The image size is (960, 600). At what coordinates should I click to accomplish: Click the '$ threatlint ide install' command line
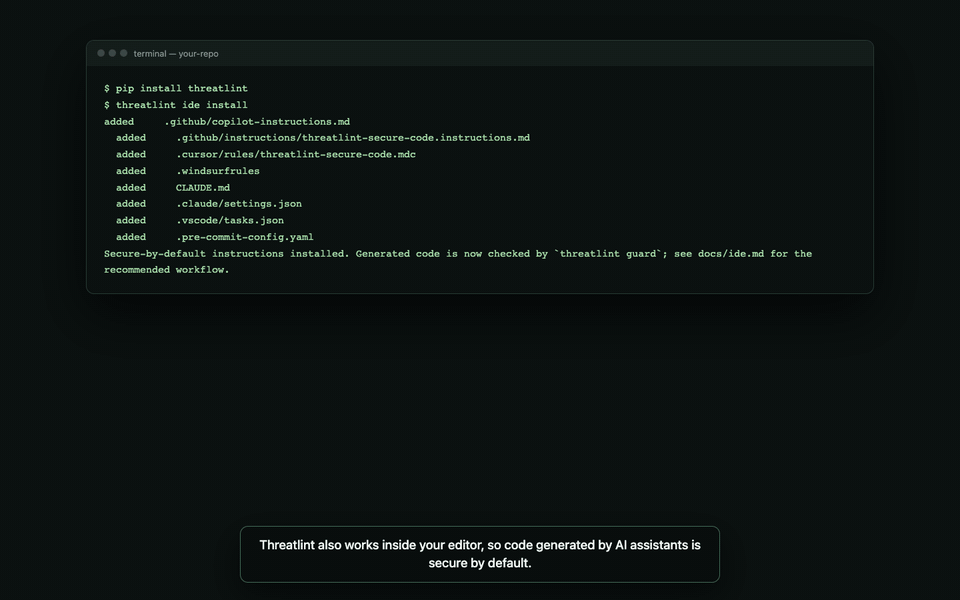click(176, 105)
